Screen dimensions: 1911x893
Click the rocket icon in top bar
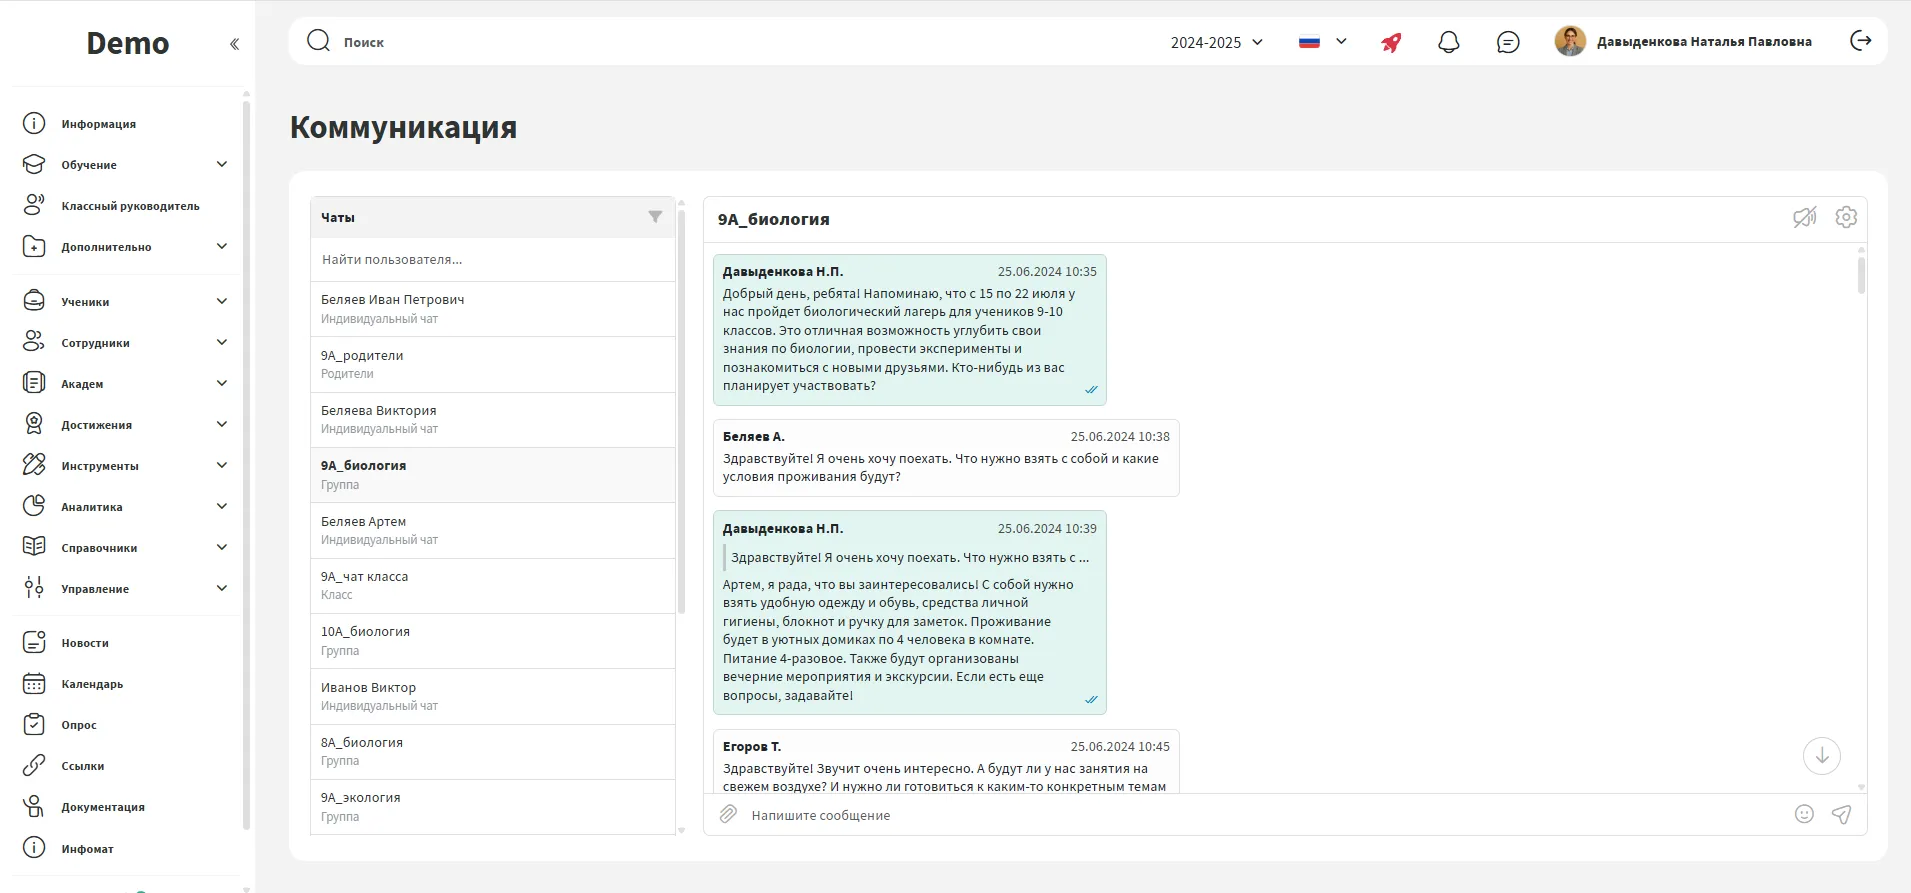tap(1391, 42)
